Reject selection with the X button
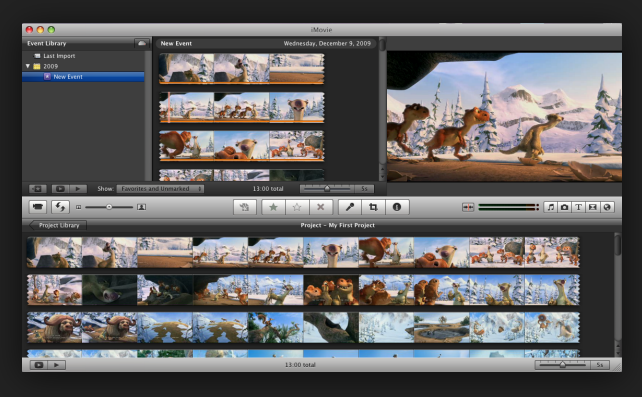Image resolution: width=642 pixels, height=397 pixels. (321, 207)
